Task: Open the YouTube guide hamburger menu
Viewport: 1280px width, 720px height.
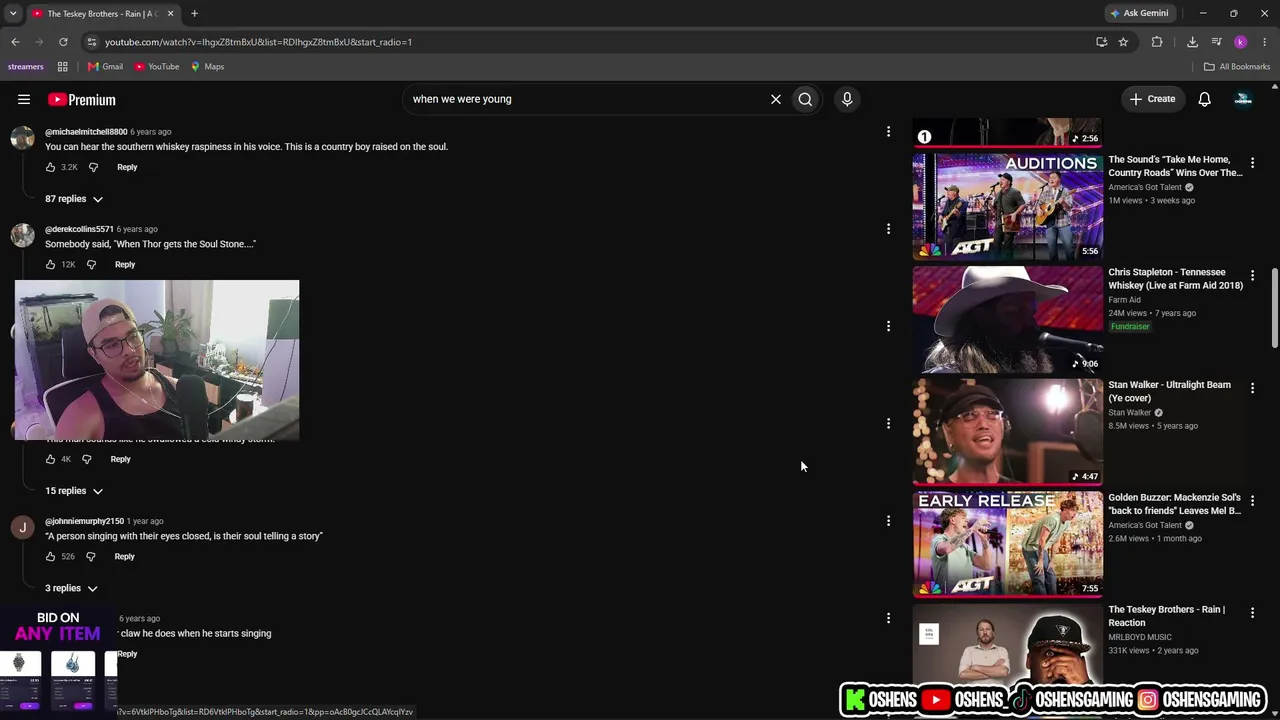Action: [x=24, y=99]
